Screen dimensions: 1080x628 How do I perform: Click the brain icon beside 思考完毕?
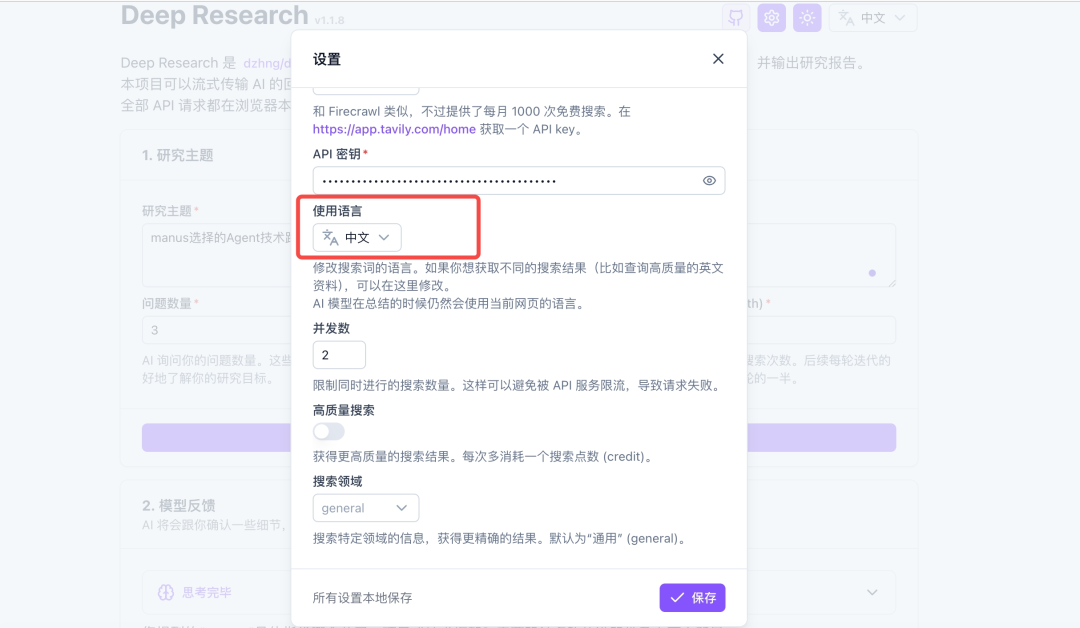[166, 592]
